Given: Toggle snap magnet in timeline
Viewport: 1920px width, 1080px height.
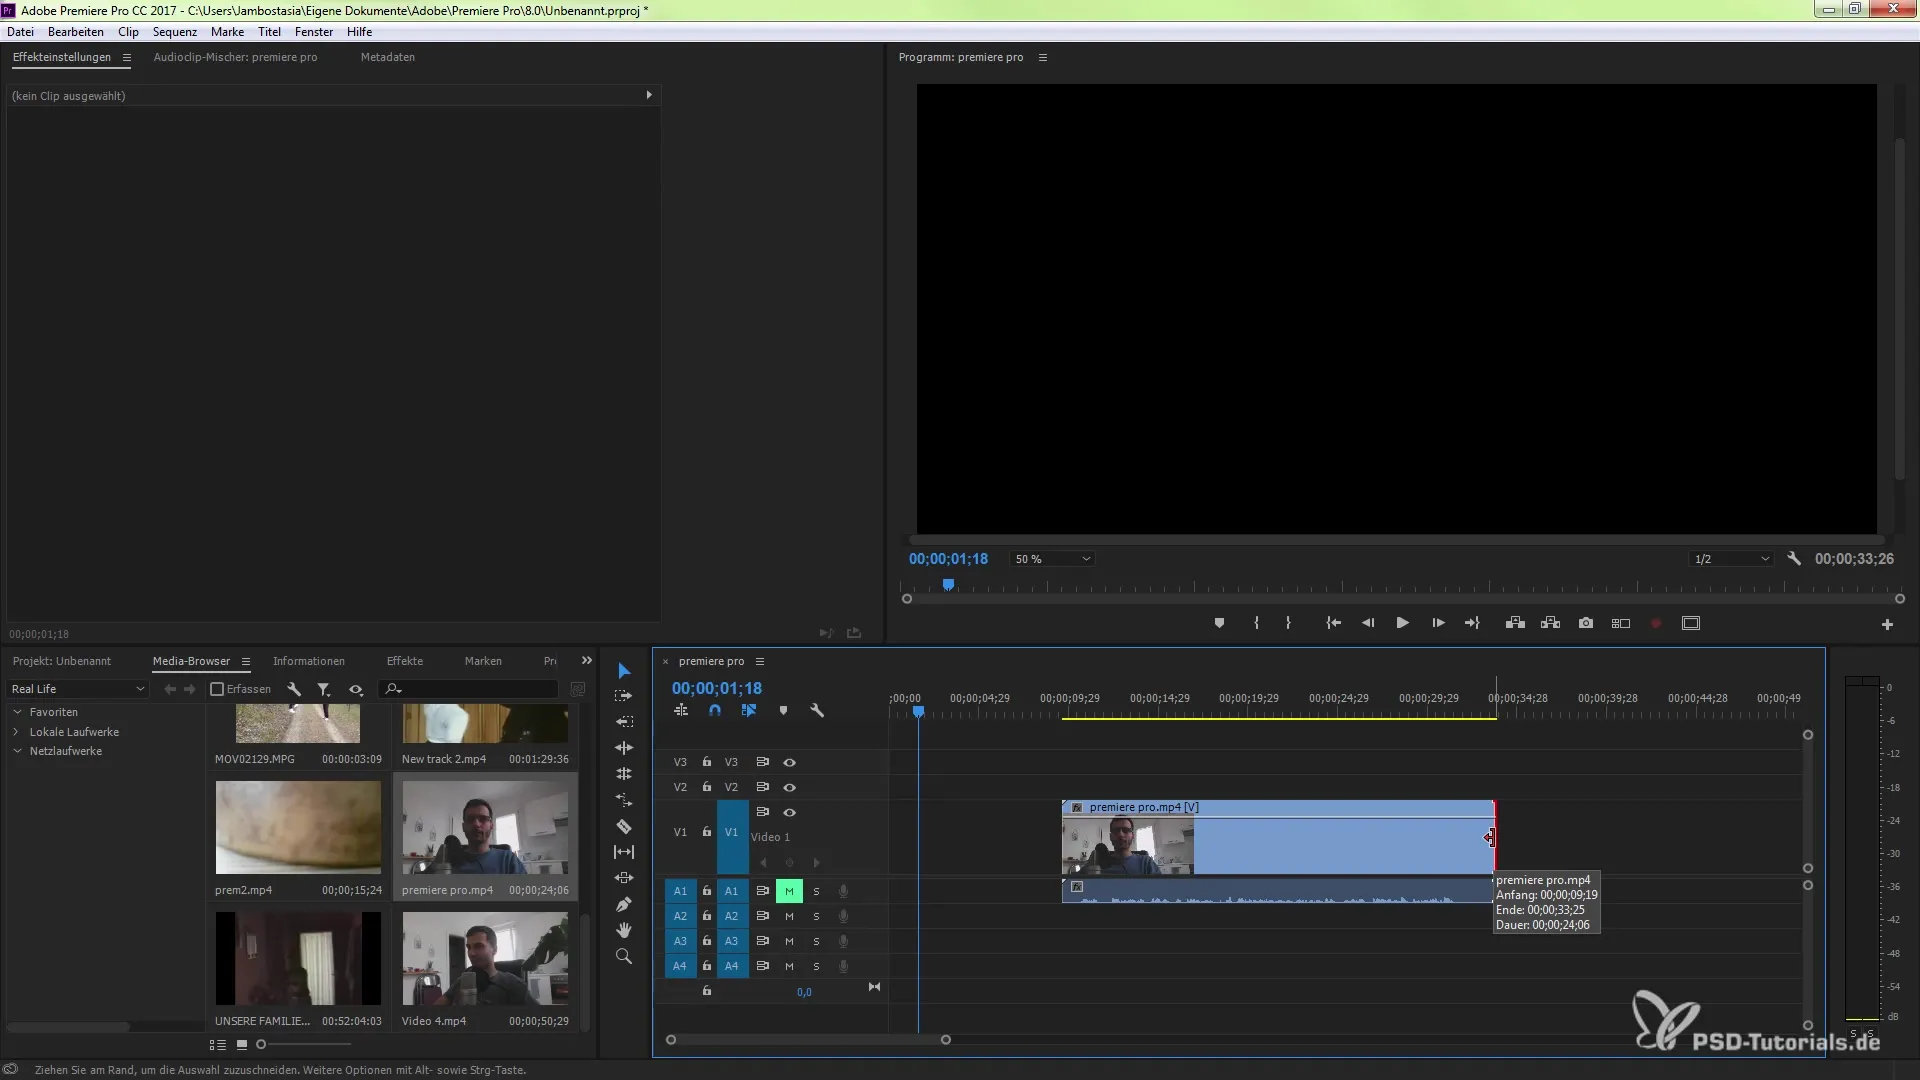Looking at the screenshot, I should tap(715, 710).
